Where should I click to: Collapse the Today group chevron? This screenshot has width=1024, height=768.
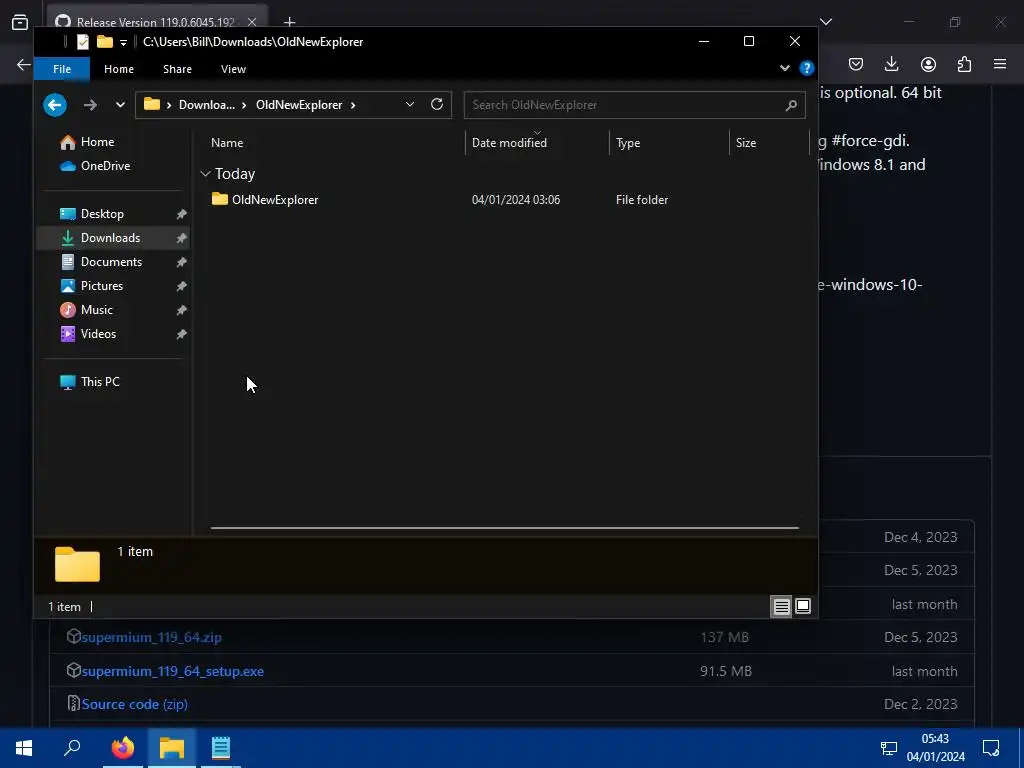[x=205, y=174]
